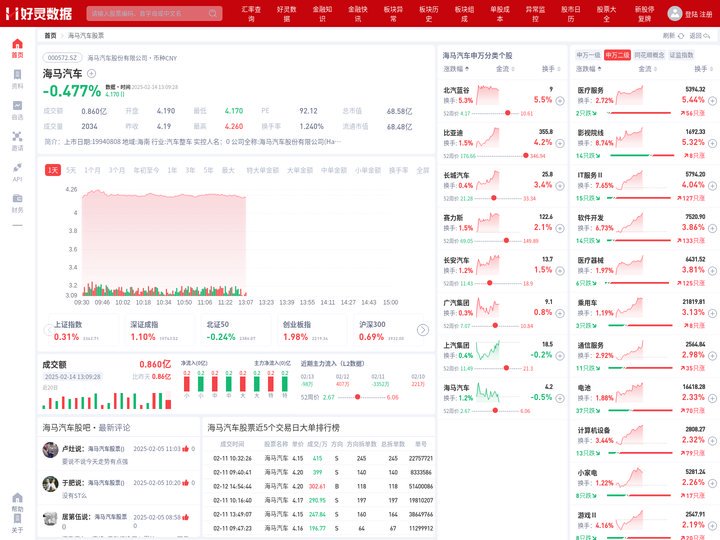This screenshot has width=720, height=540.
Task: Sort stock list by 涨跌幅
Action: [456, 69]
